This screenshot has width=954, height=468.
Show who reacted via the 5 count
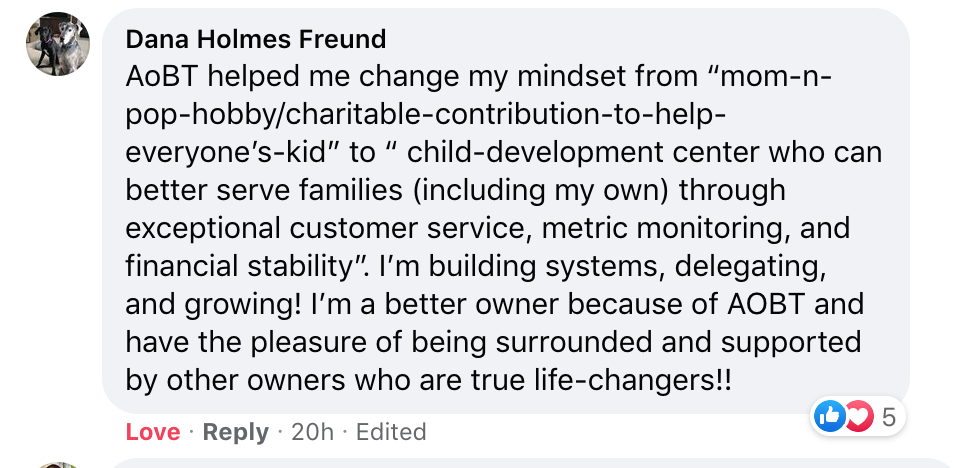888,417
